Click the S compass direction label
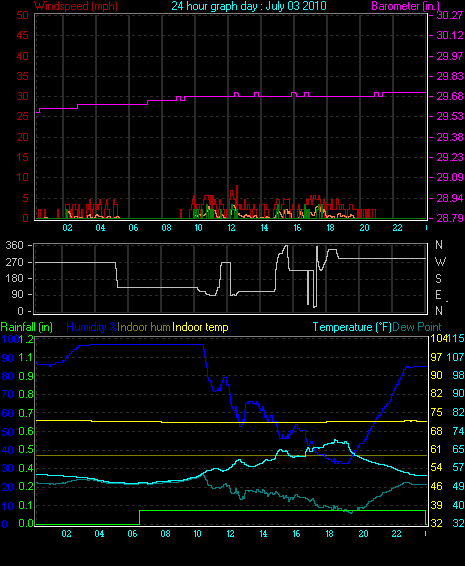Viewport: 465px width, 566px height. coord(438,278)
